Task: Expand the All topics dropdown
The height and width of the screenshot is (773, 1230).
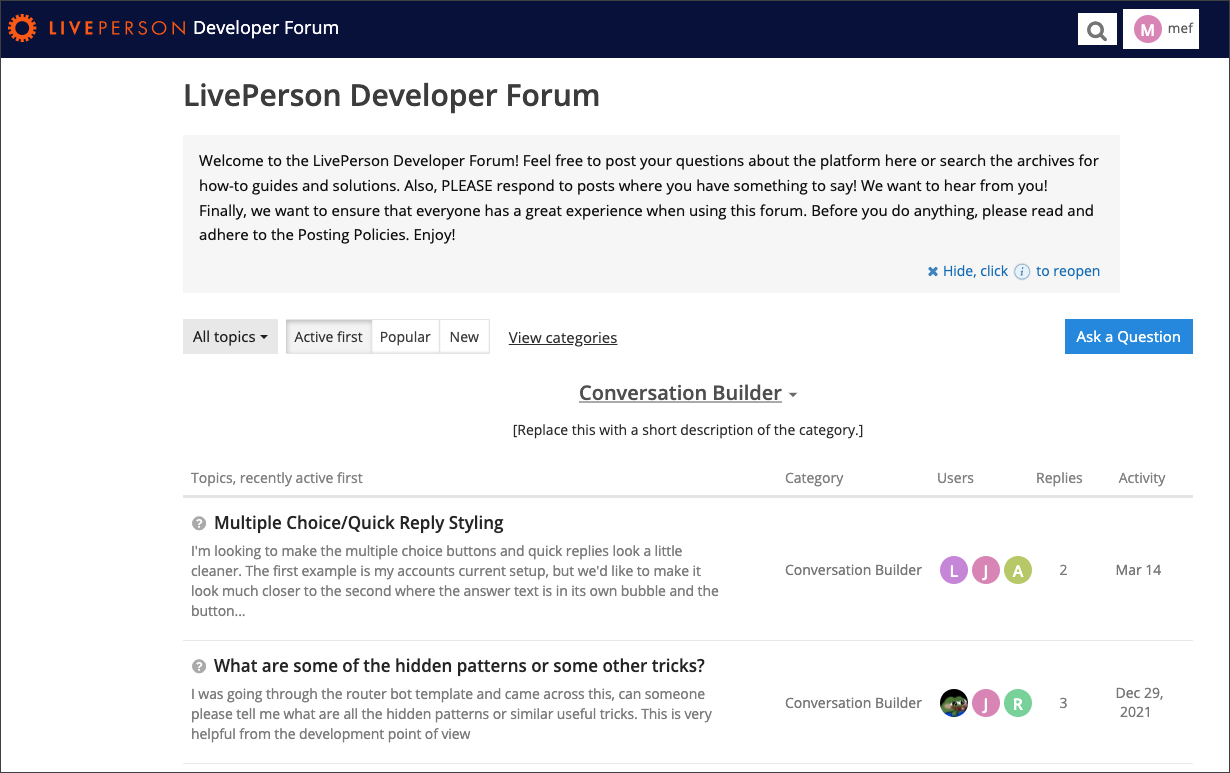Action: 230,337
